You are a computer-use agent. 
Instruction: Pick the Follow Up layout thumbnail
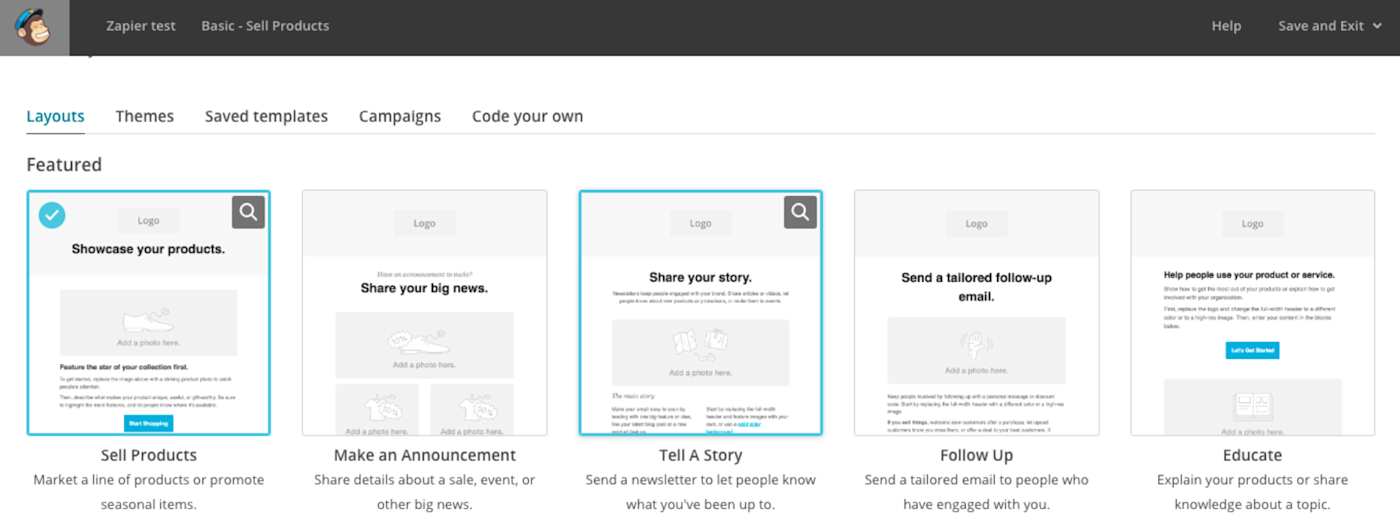click(x=976, y=313)
